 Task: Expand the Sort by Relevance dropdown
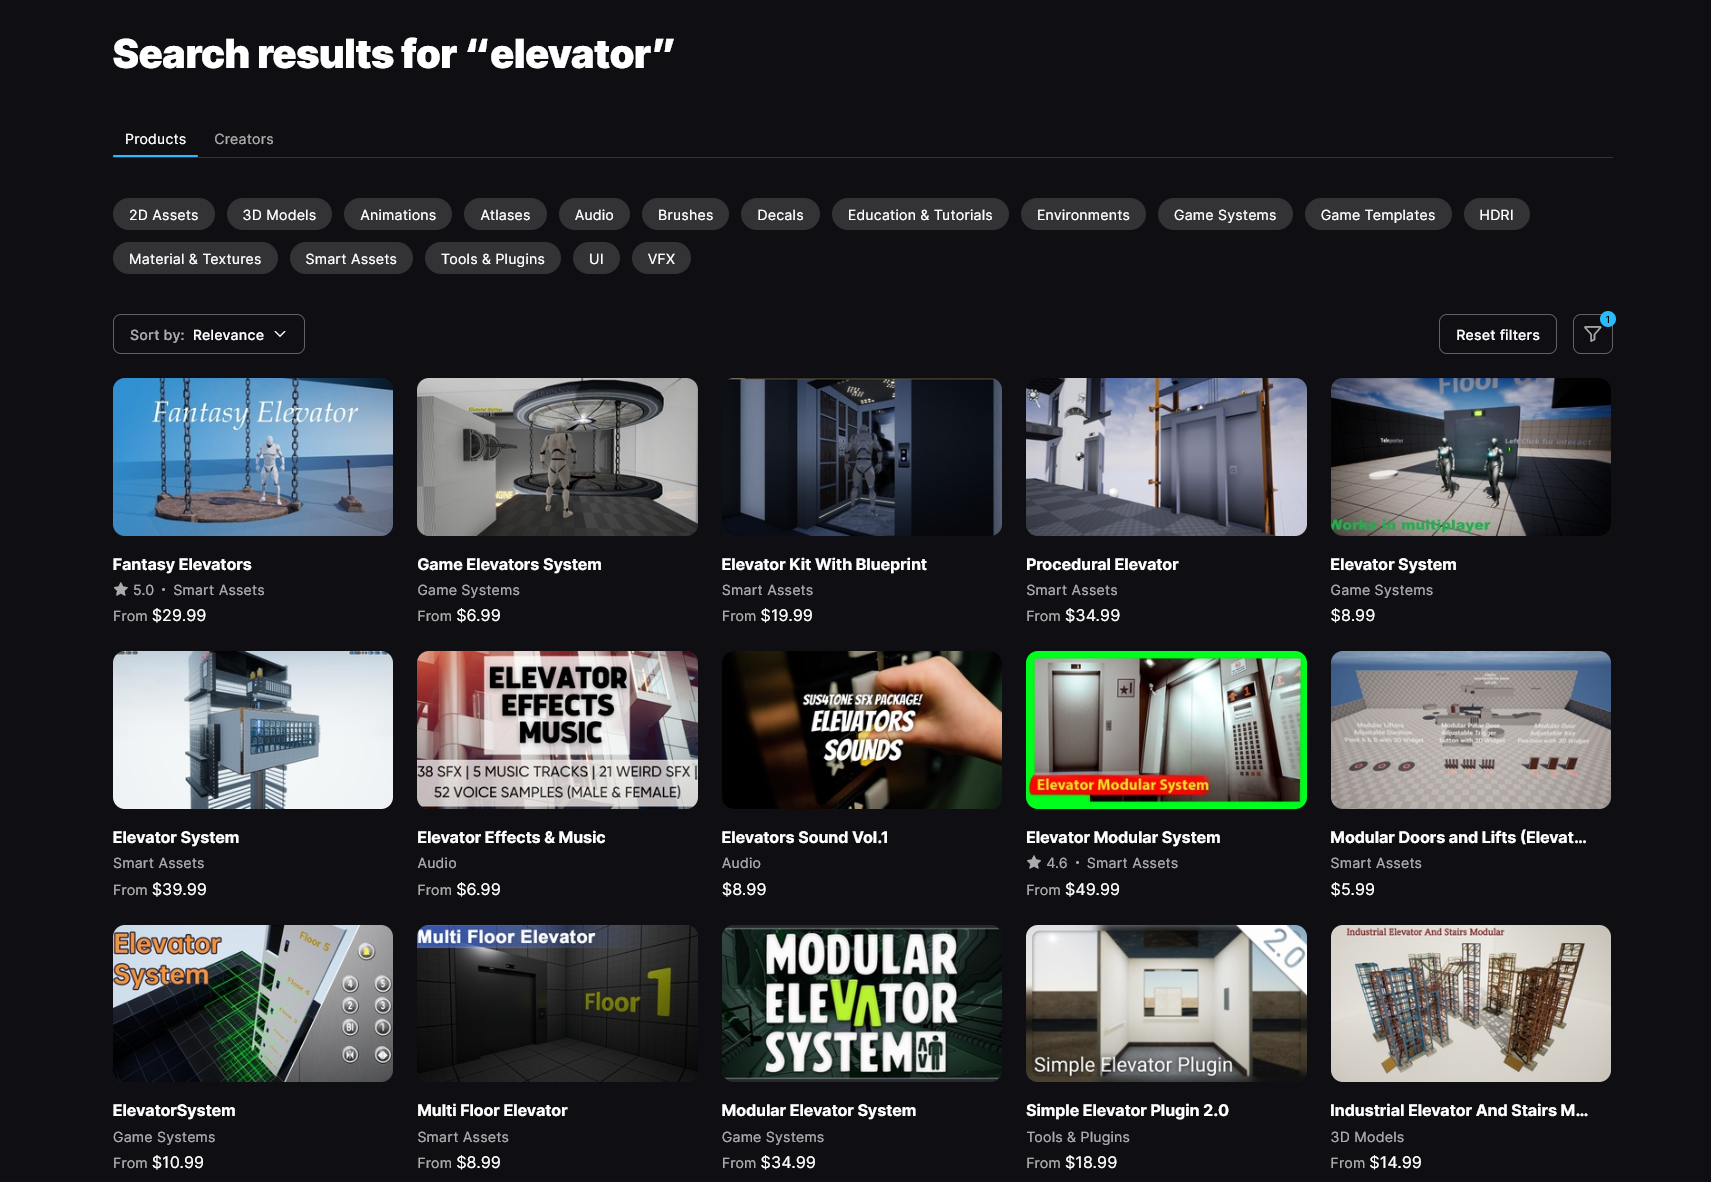click(208, 334)
